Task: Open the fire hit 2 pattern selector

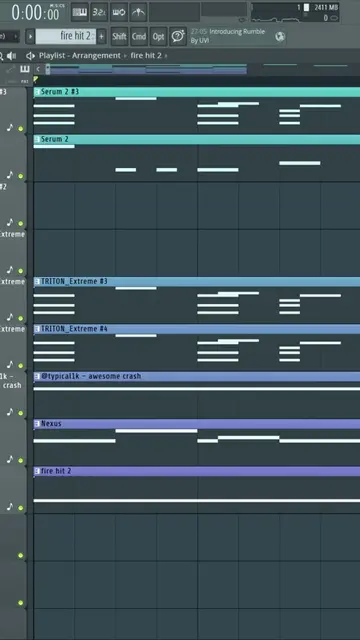Action: (65, 36)
